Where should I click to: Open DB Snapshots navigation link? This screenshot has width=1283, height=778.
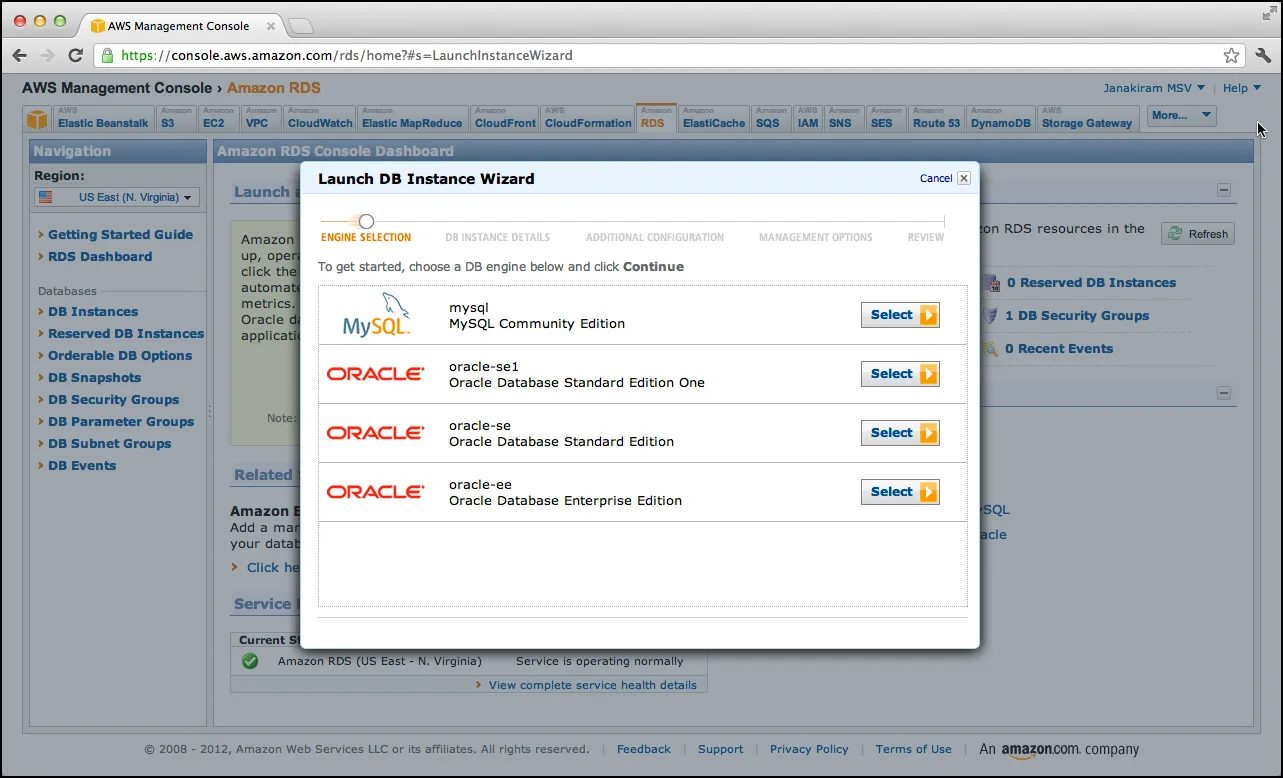coord(94,377)
